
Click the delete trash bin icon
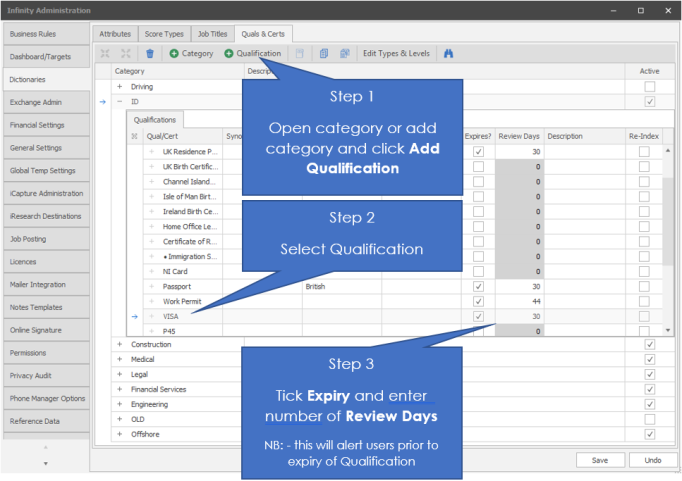(150, 53)
